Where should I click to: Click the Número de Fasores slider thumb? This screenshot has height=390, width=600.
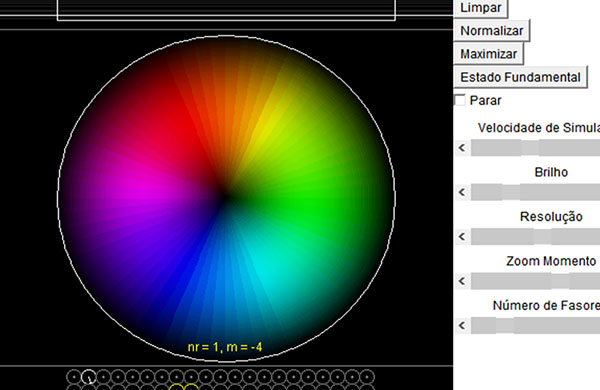tap(505, 325)
